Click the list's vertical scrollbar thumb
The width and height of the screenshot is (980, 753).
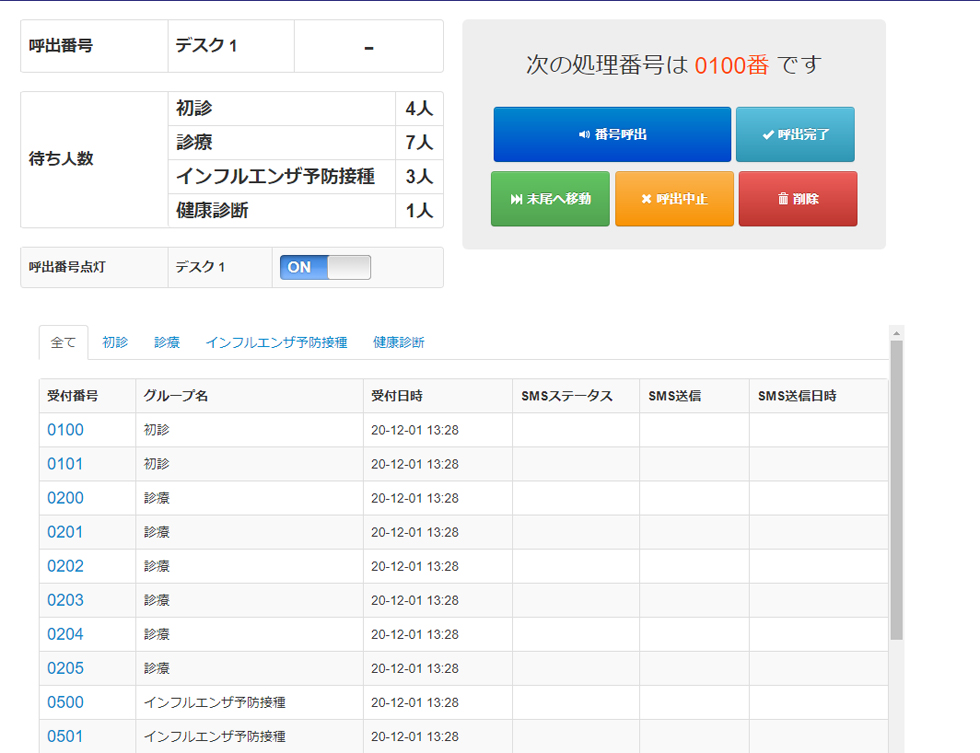(896, 491)
